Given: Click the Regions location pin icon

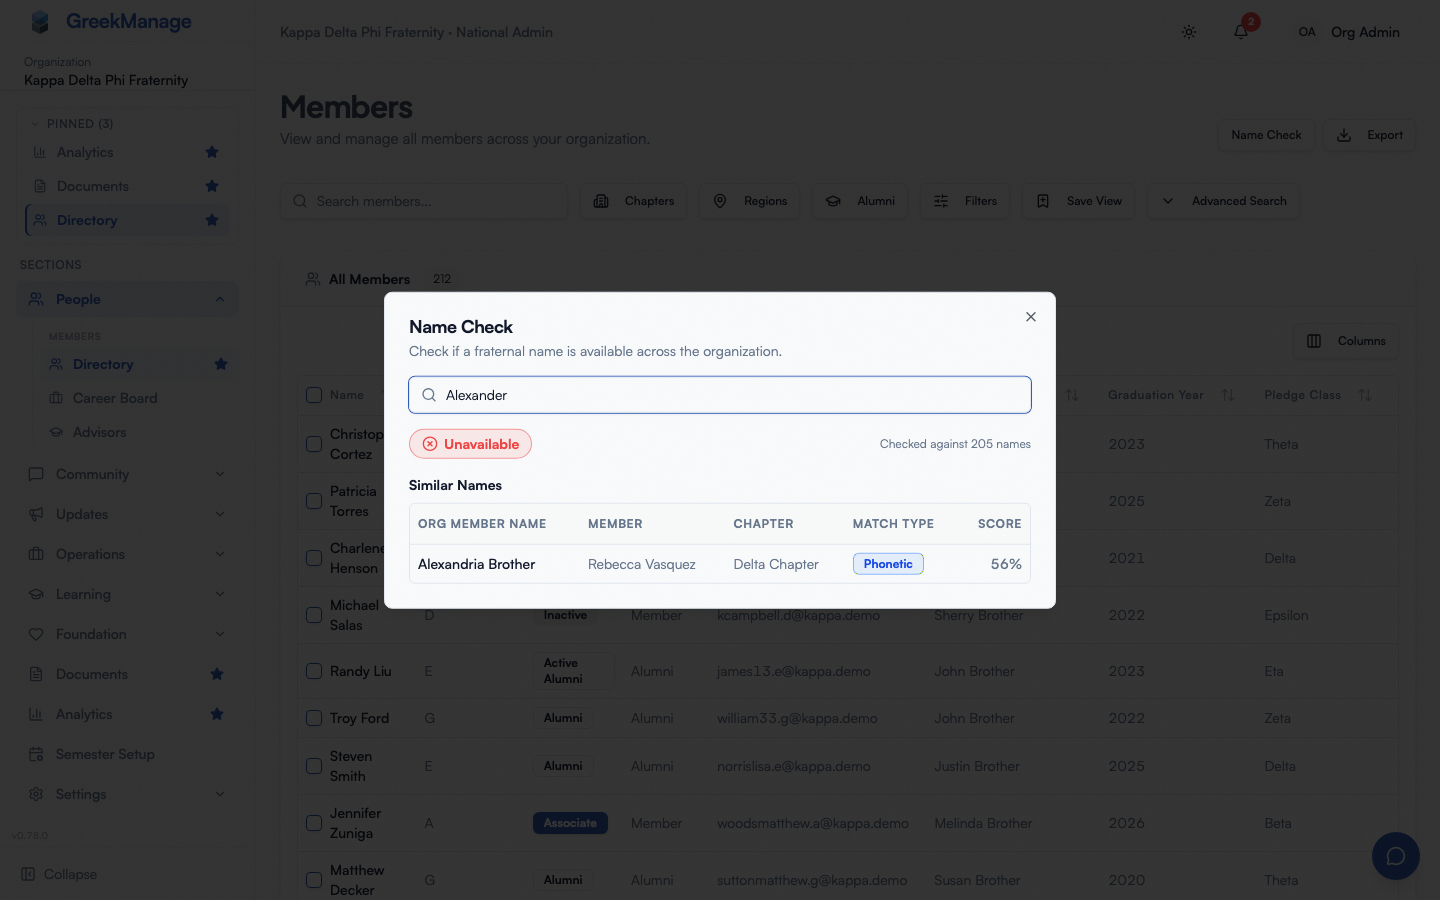Looking at the screenshot, I should [720, 201].
